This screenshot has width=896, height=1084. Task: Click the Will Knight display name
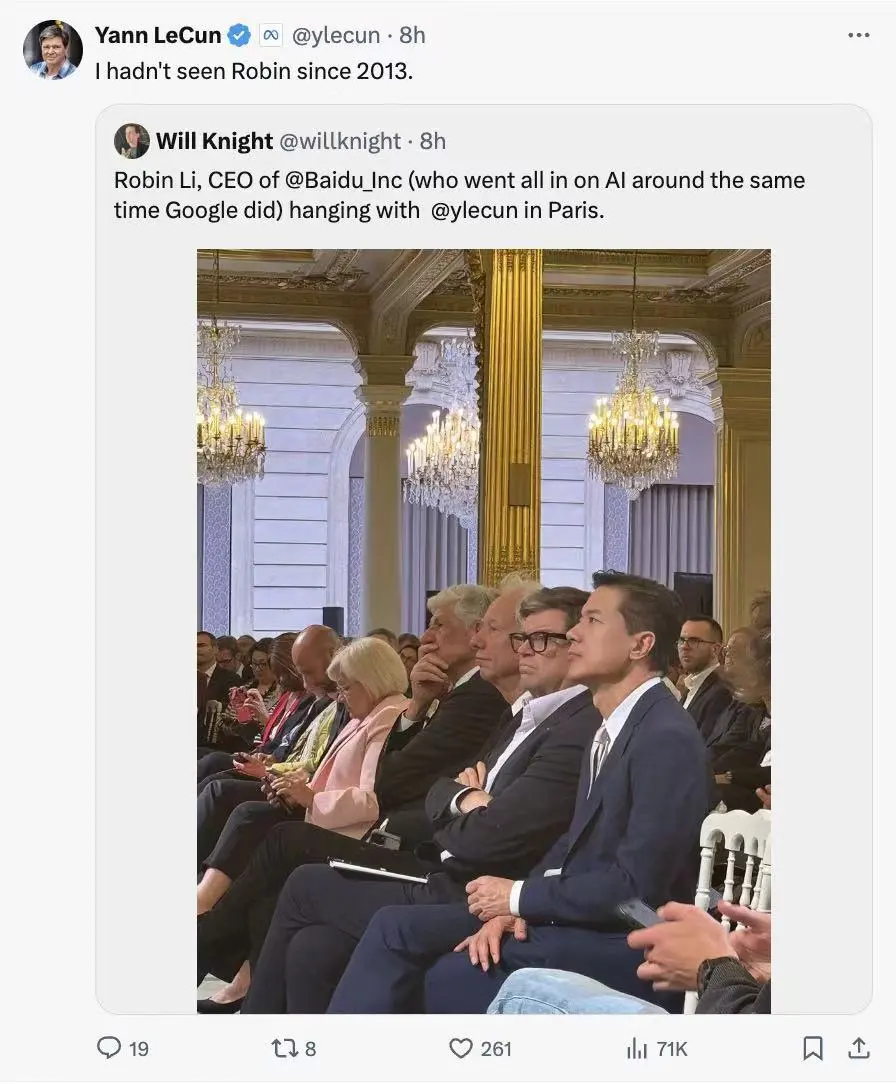point(214,141)
